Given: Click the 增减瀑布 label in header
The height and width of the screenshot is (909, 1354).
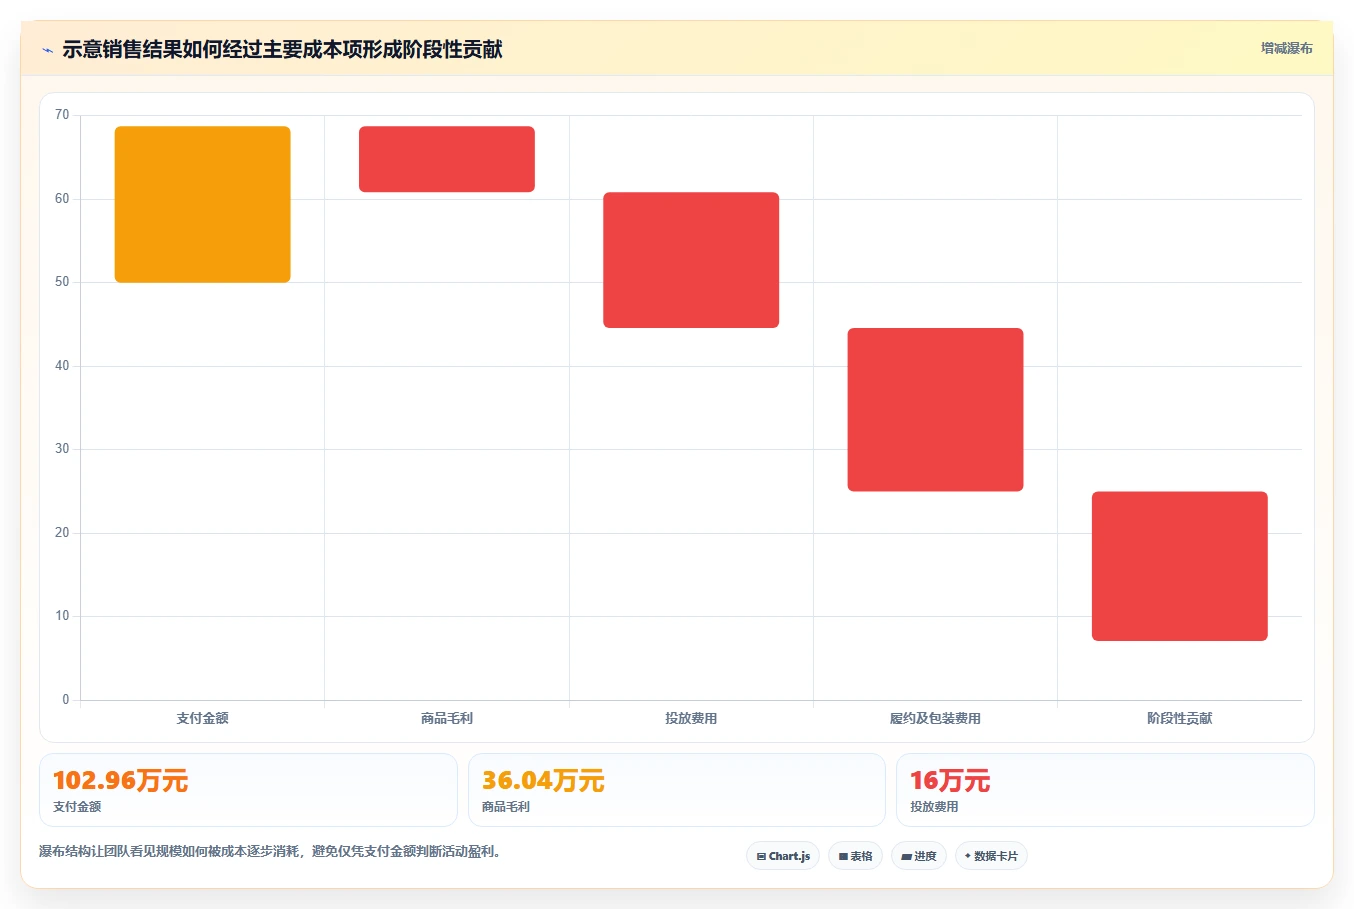Looking at the screenshot, I should click(1286, 48).
